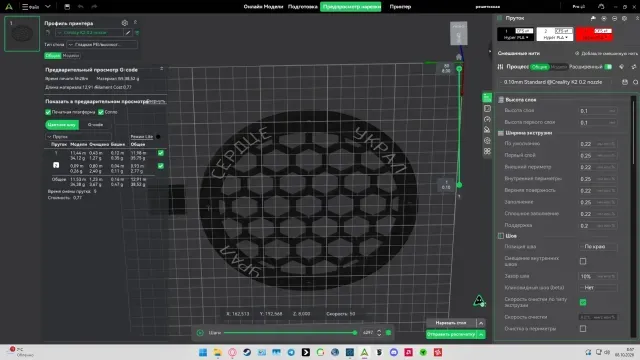Viewport: 640px width, 360px height.
Task: Open the speed settings category icon
Action: tap(487, 119)
